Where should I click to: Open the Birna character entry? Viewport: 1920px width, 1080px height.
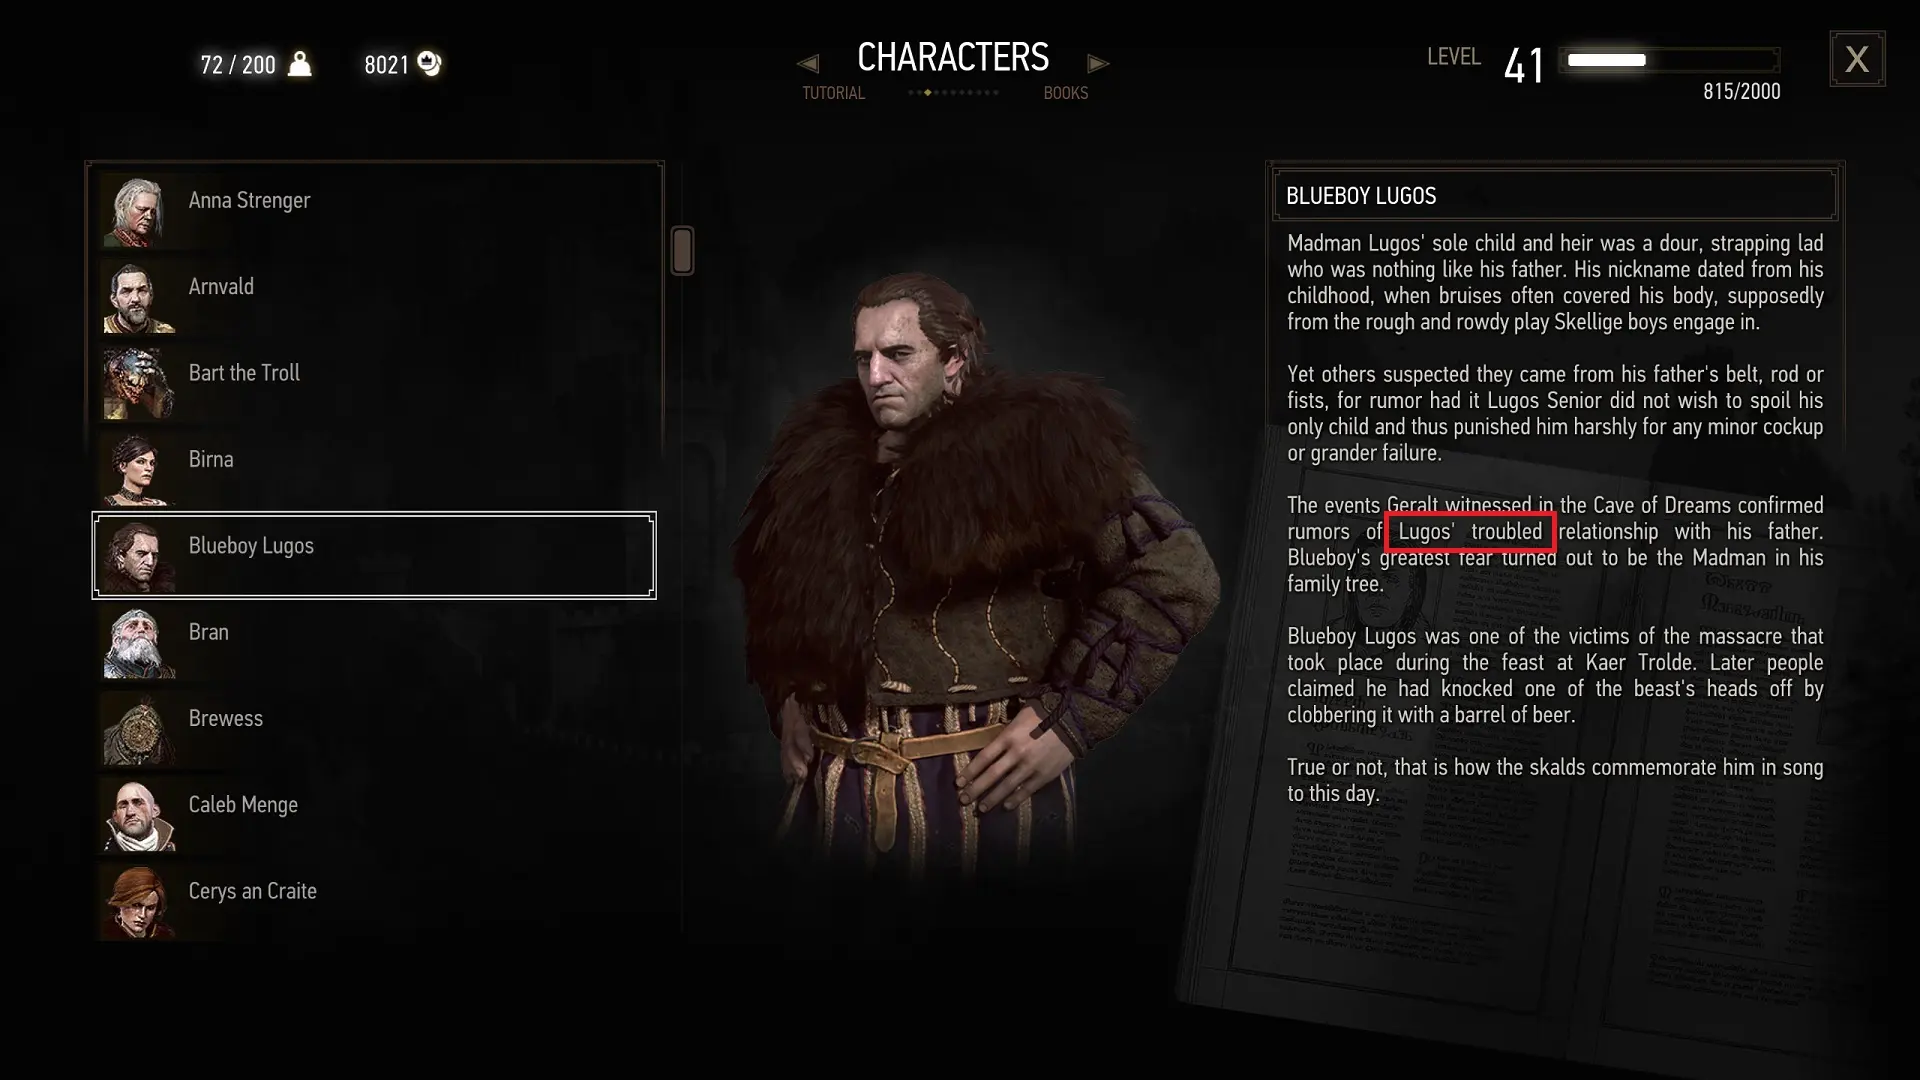377,470
